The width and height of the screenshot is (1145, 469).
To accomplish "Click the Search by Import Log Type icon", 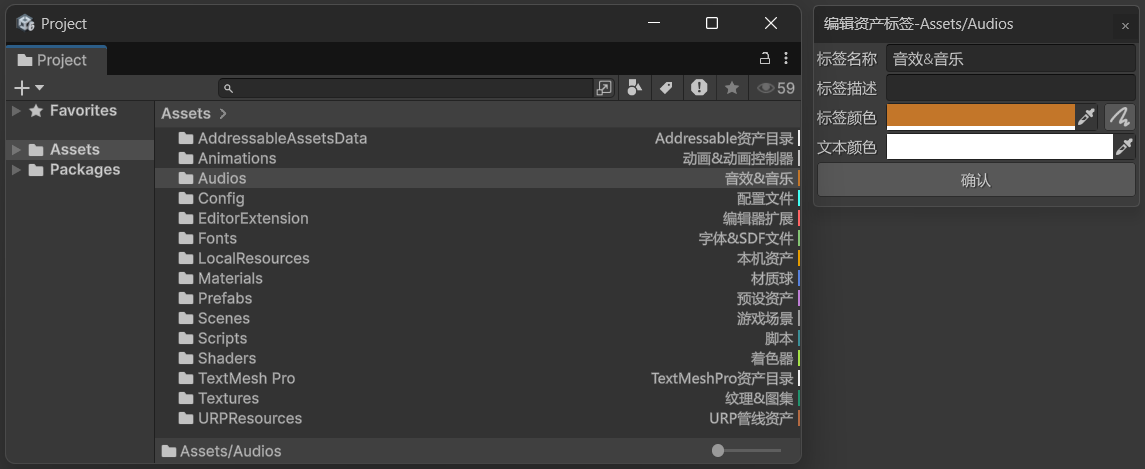I will [699, 88].
